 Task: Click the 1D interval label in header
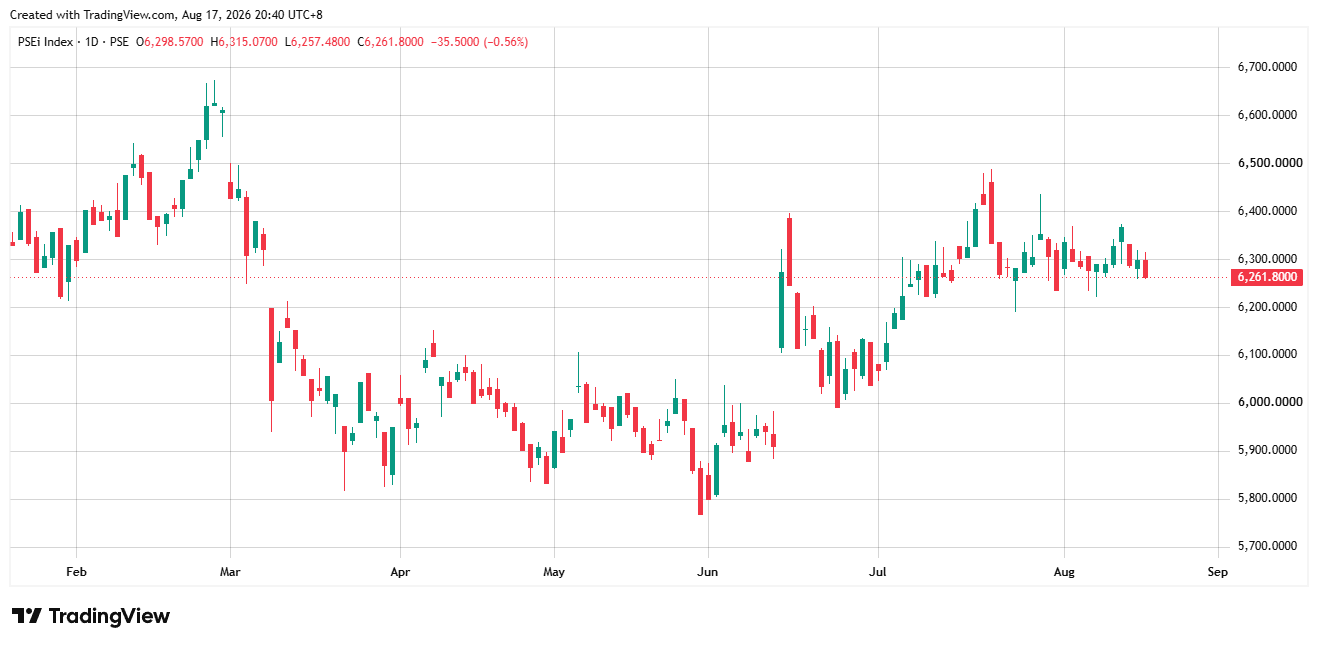click(x=92, y=42)
